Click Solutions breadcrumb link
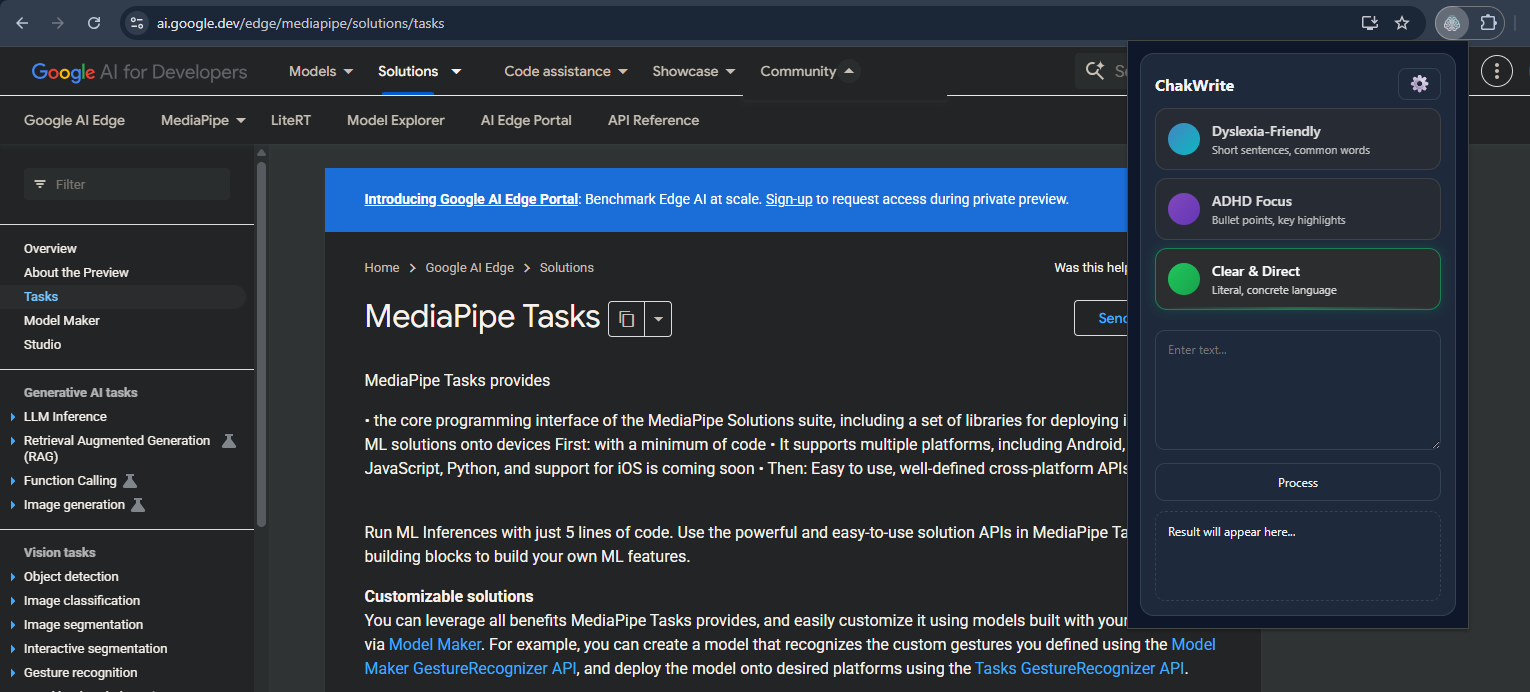Image resolution: width=1530 pixels, height=692 pixels. click(x=567, y=268)
